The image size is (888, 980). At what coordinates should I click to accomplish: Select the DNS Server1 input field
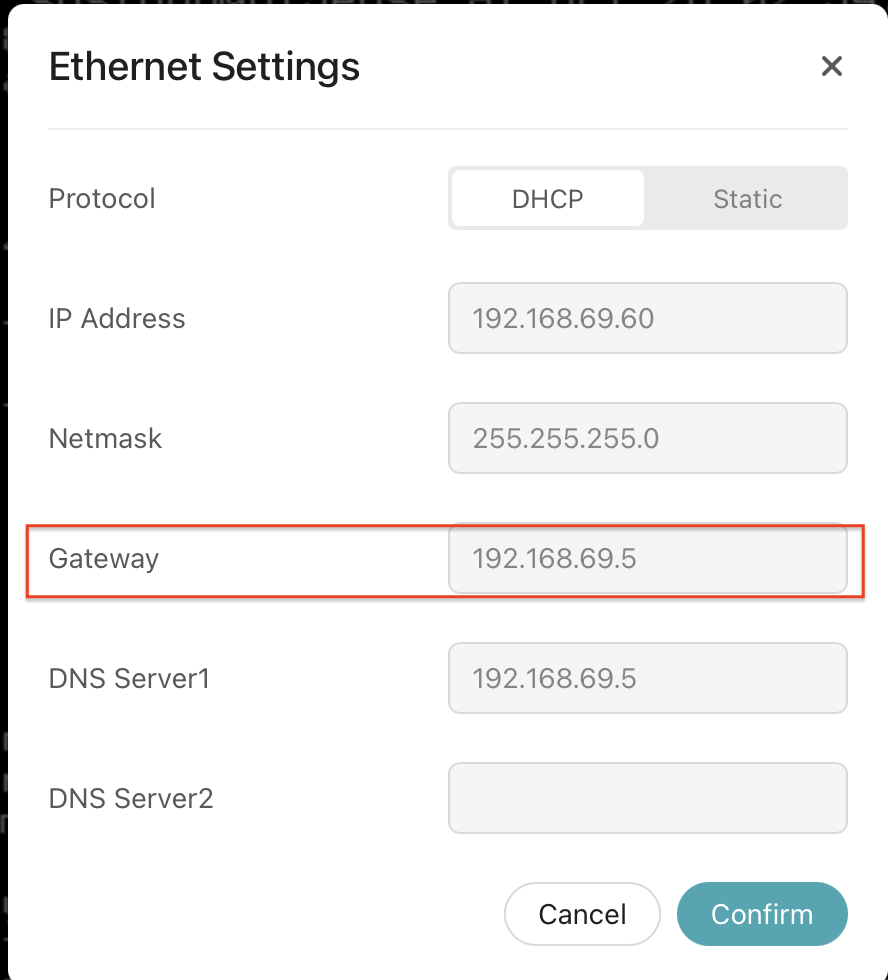[x=647, y=679]
